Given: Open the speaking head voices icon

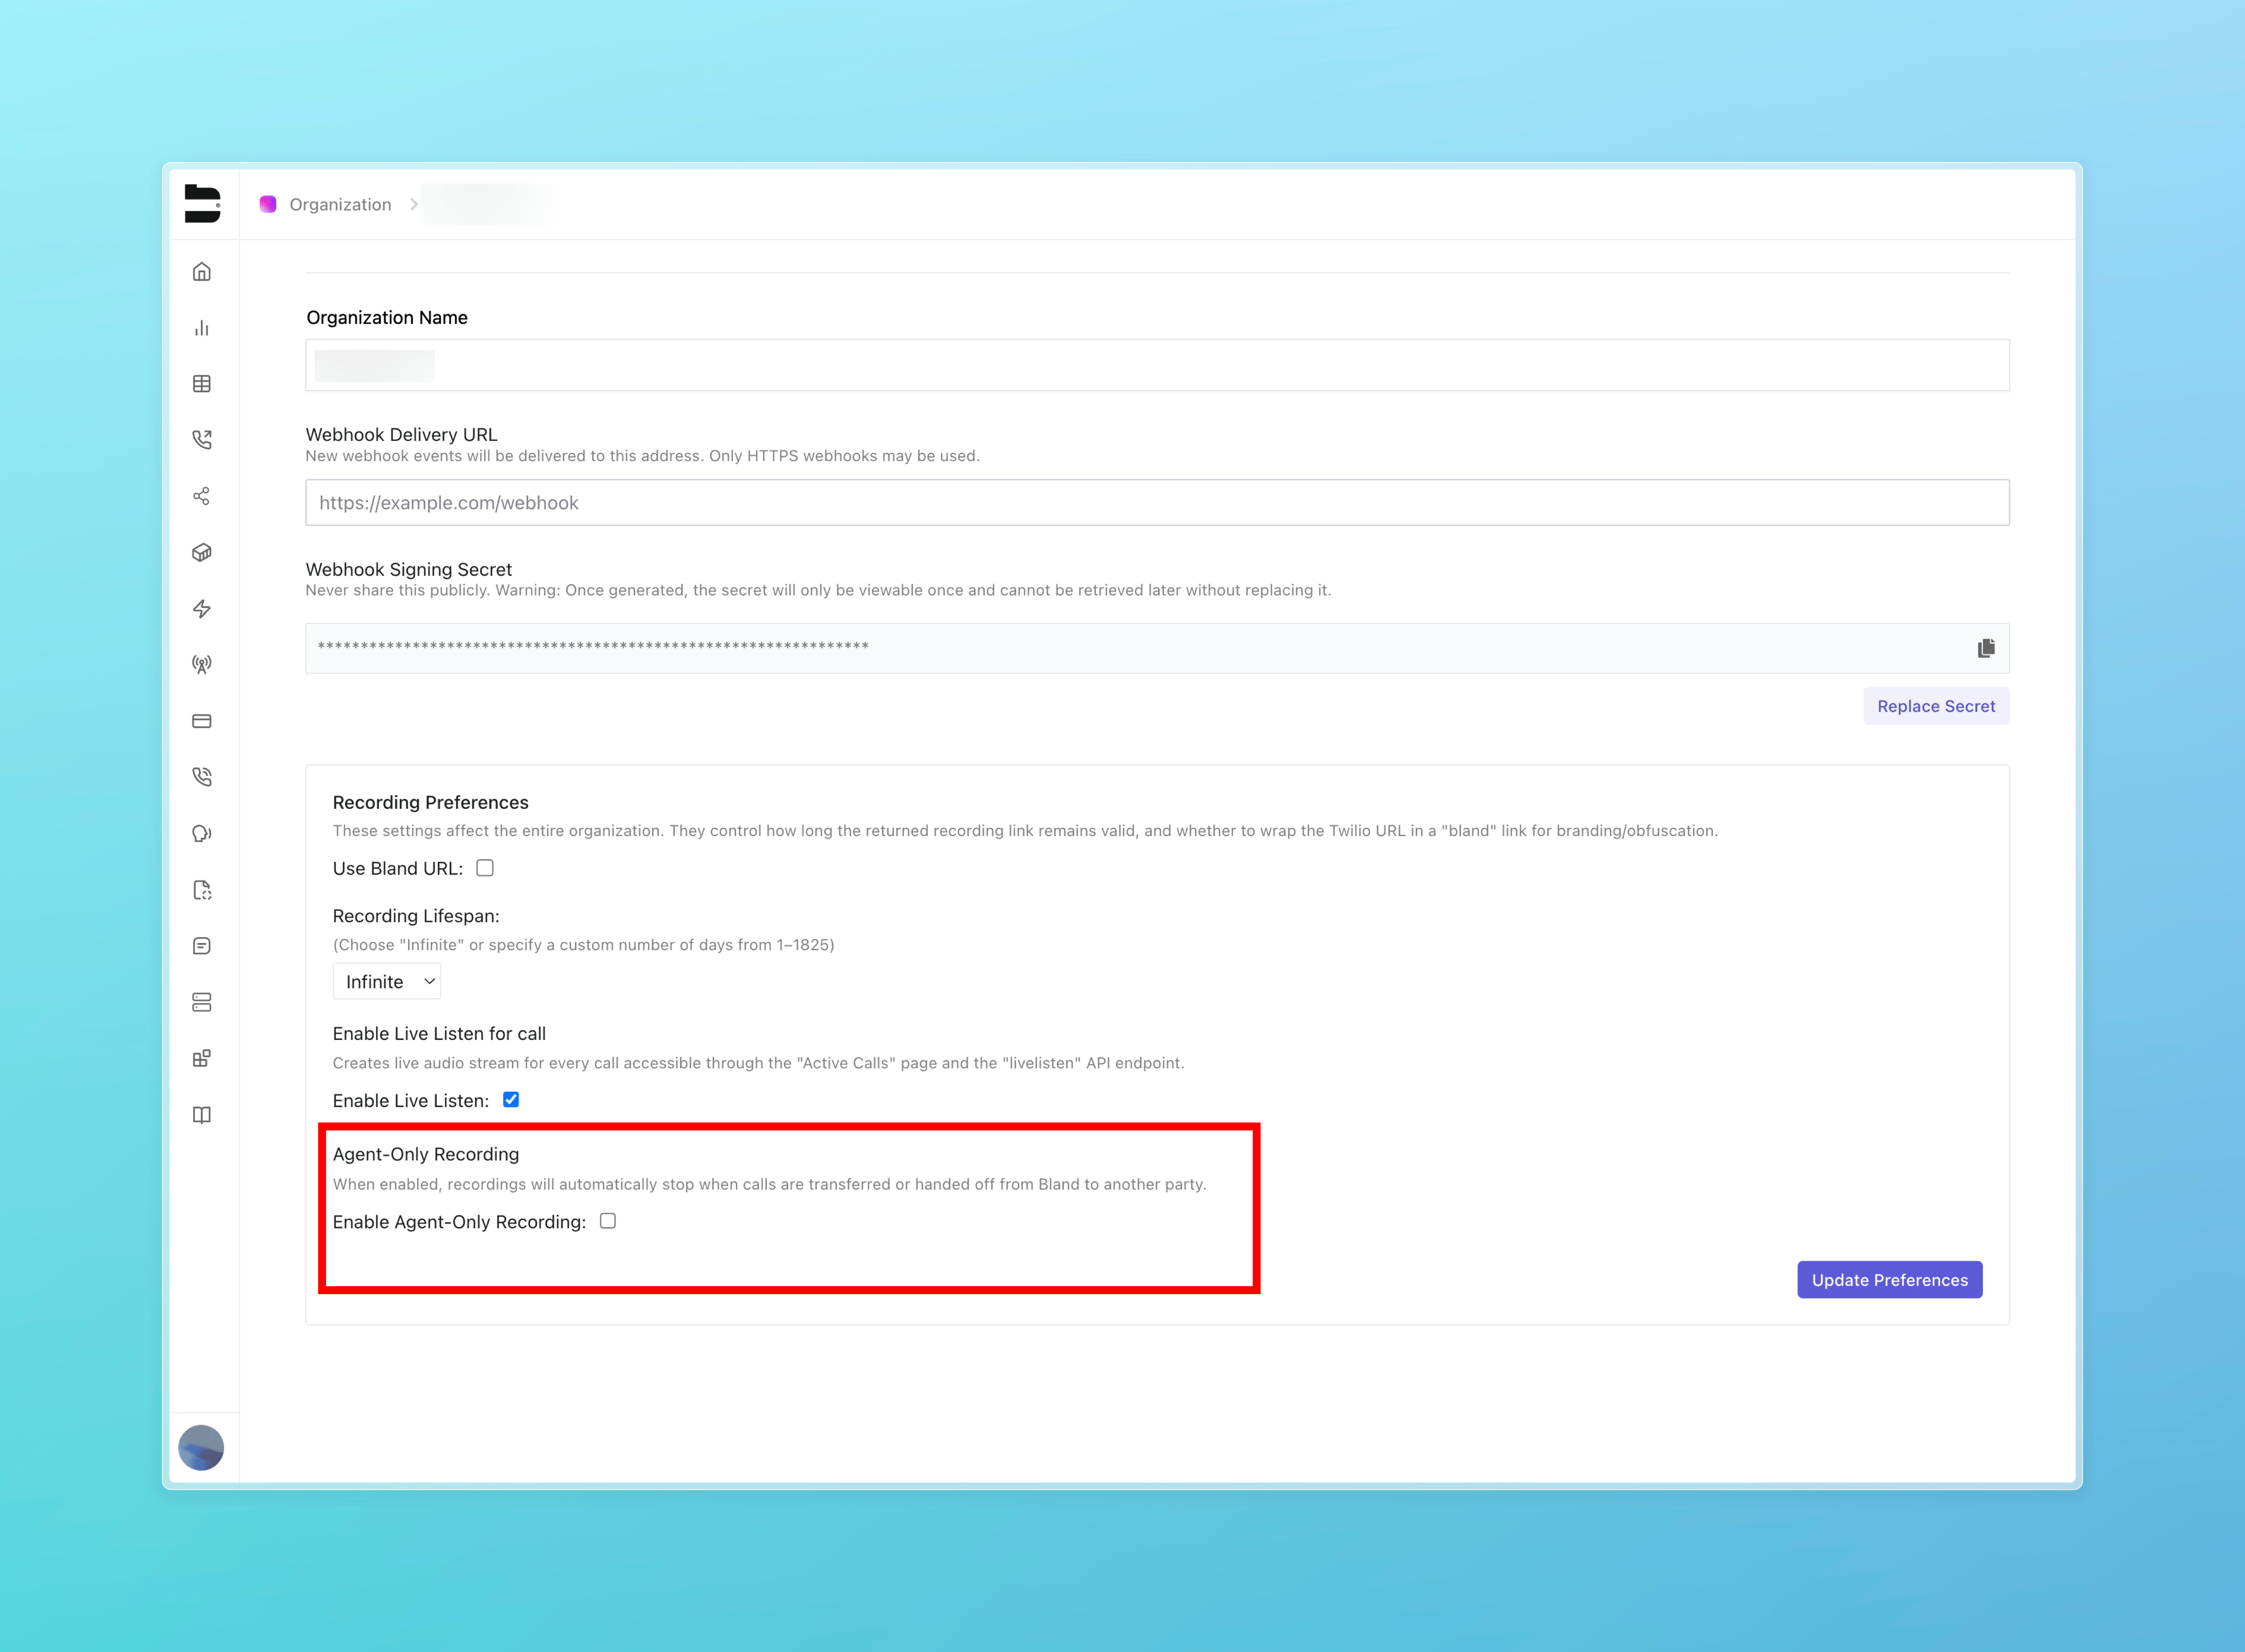Looking at the screenshot, I should pos(202,834).
